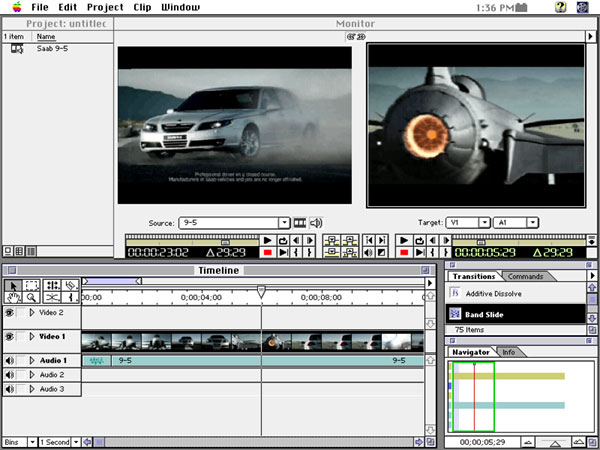Image resolution: width=600 pixels, height=450 pixels.
Task: Click the Saab 9-5 clip icon in Project
Action: click(x=17, y=49)
